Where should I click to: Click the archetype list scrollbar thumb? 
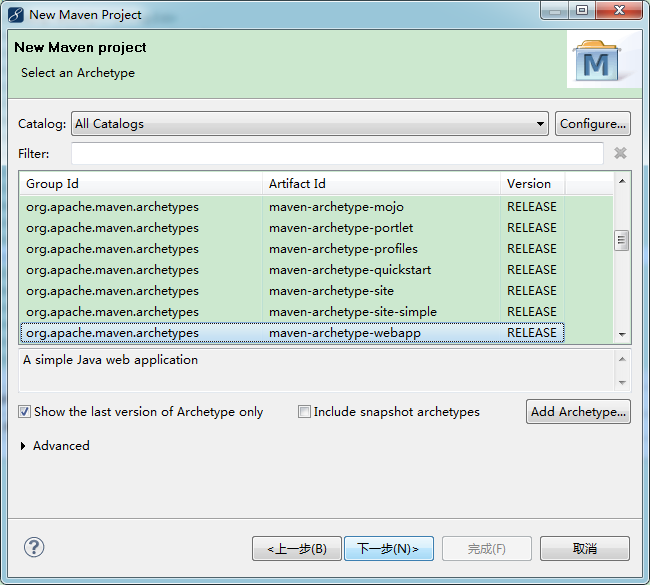point(621,240)
